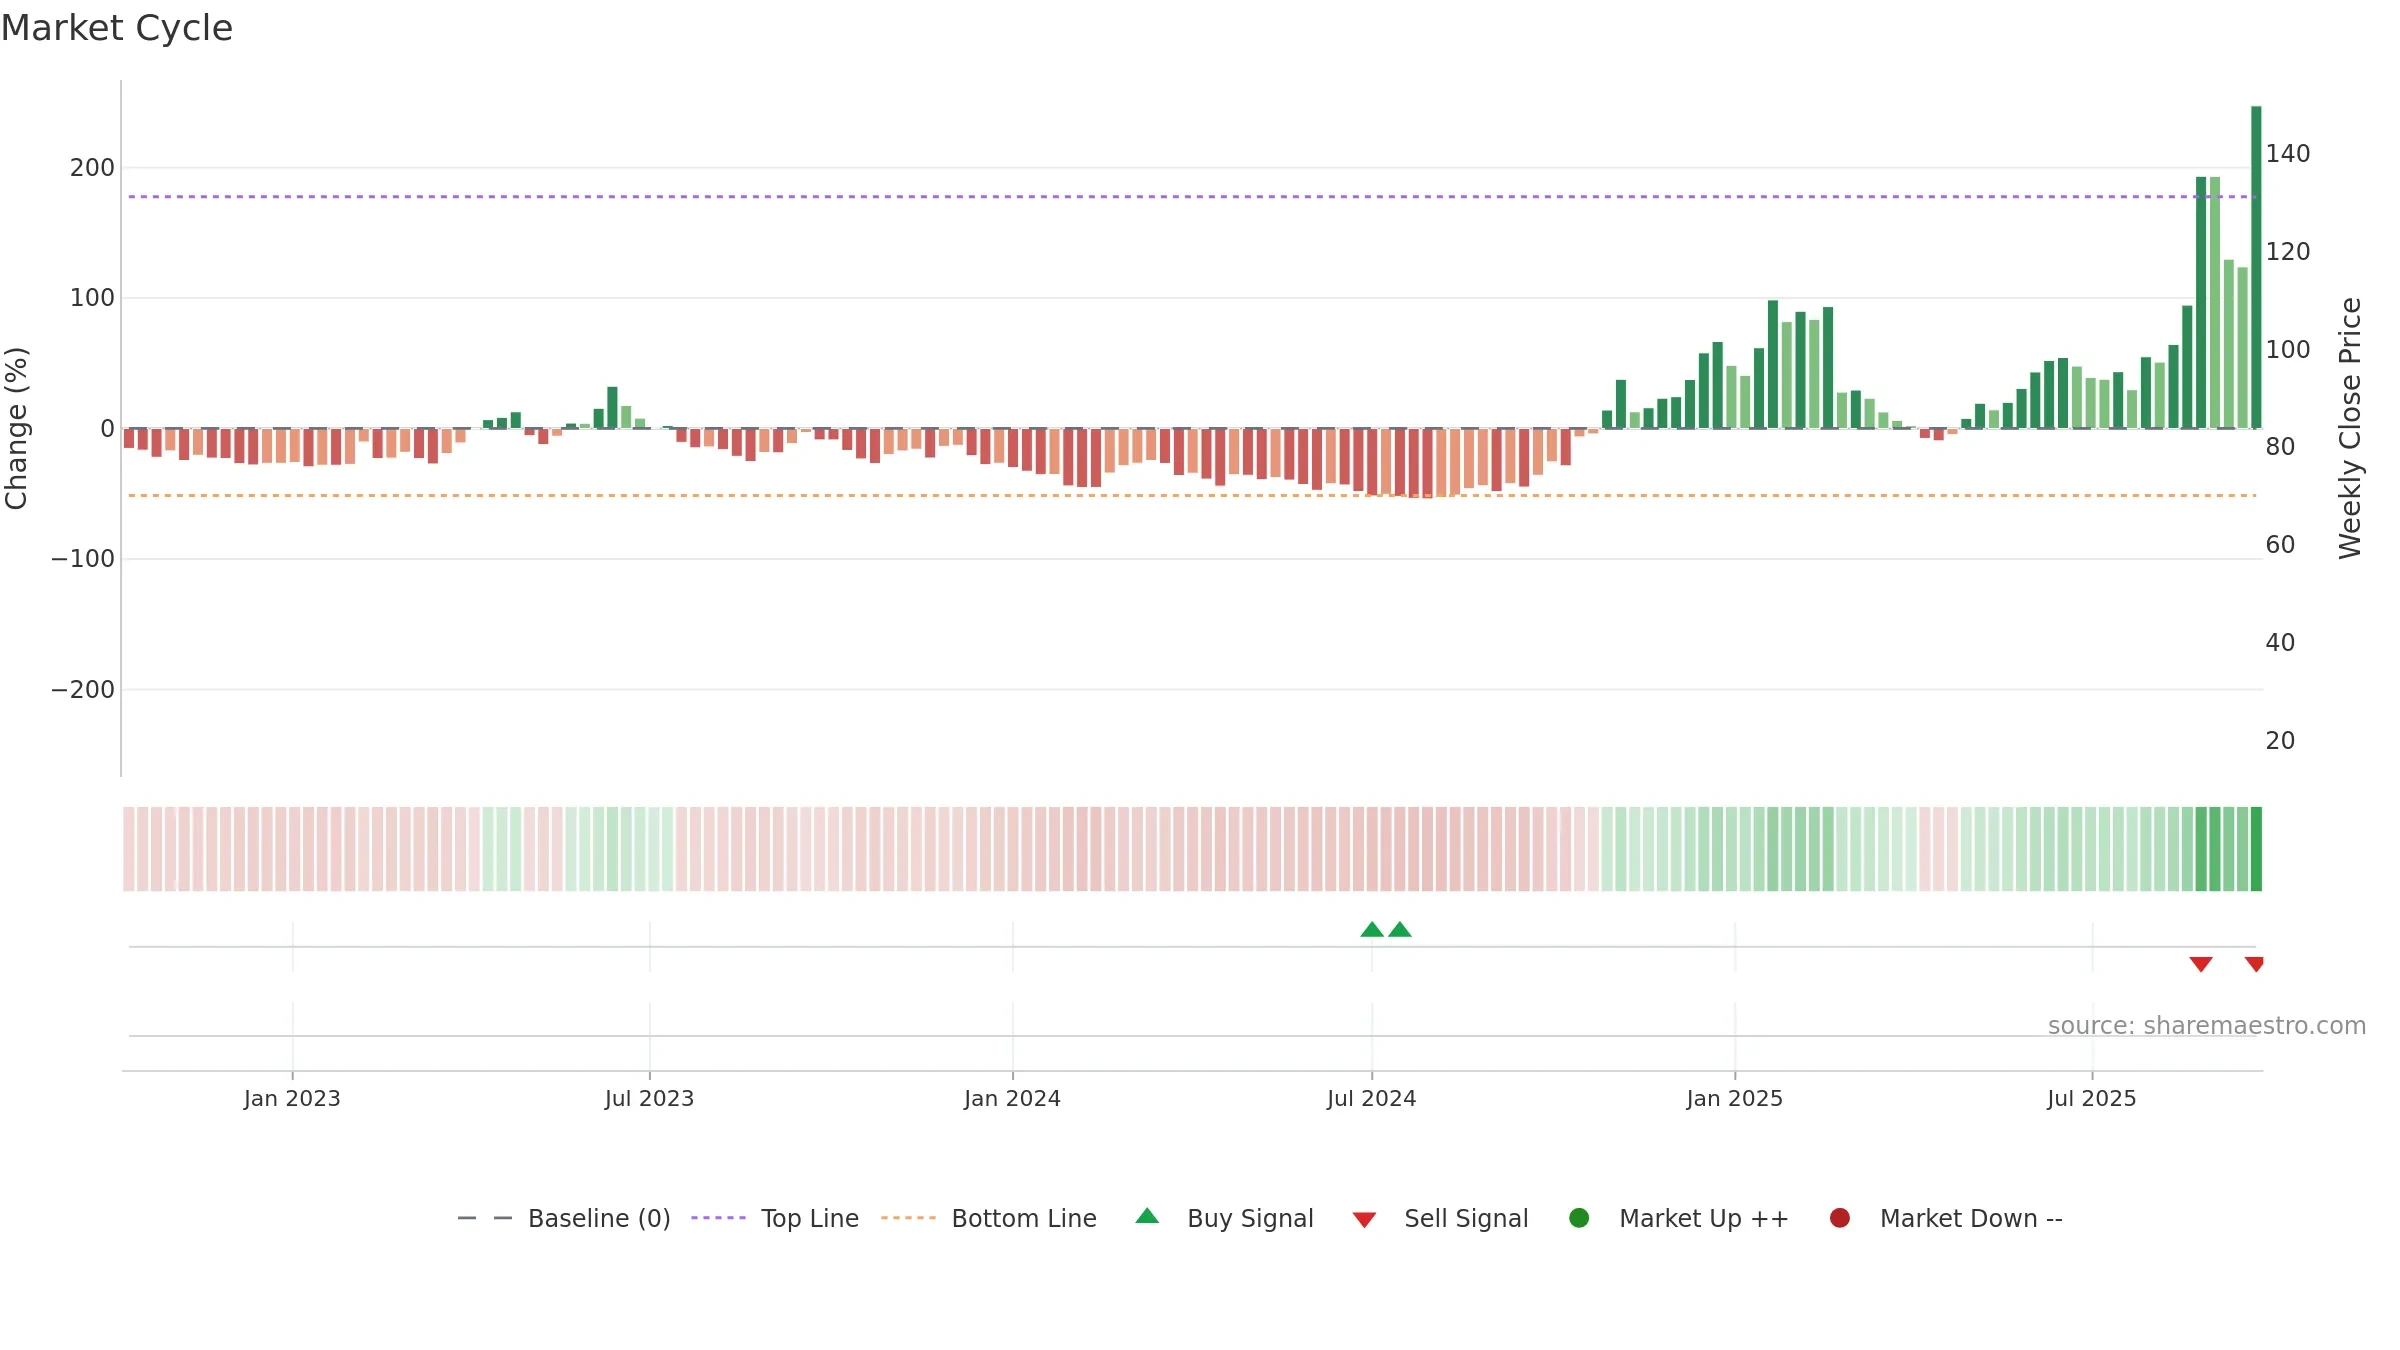This screenshot has width=2400, height=1350.
Task: Click the green Buy Signal triangle icon in legend
Action: tap(1147, 1216)
